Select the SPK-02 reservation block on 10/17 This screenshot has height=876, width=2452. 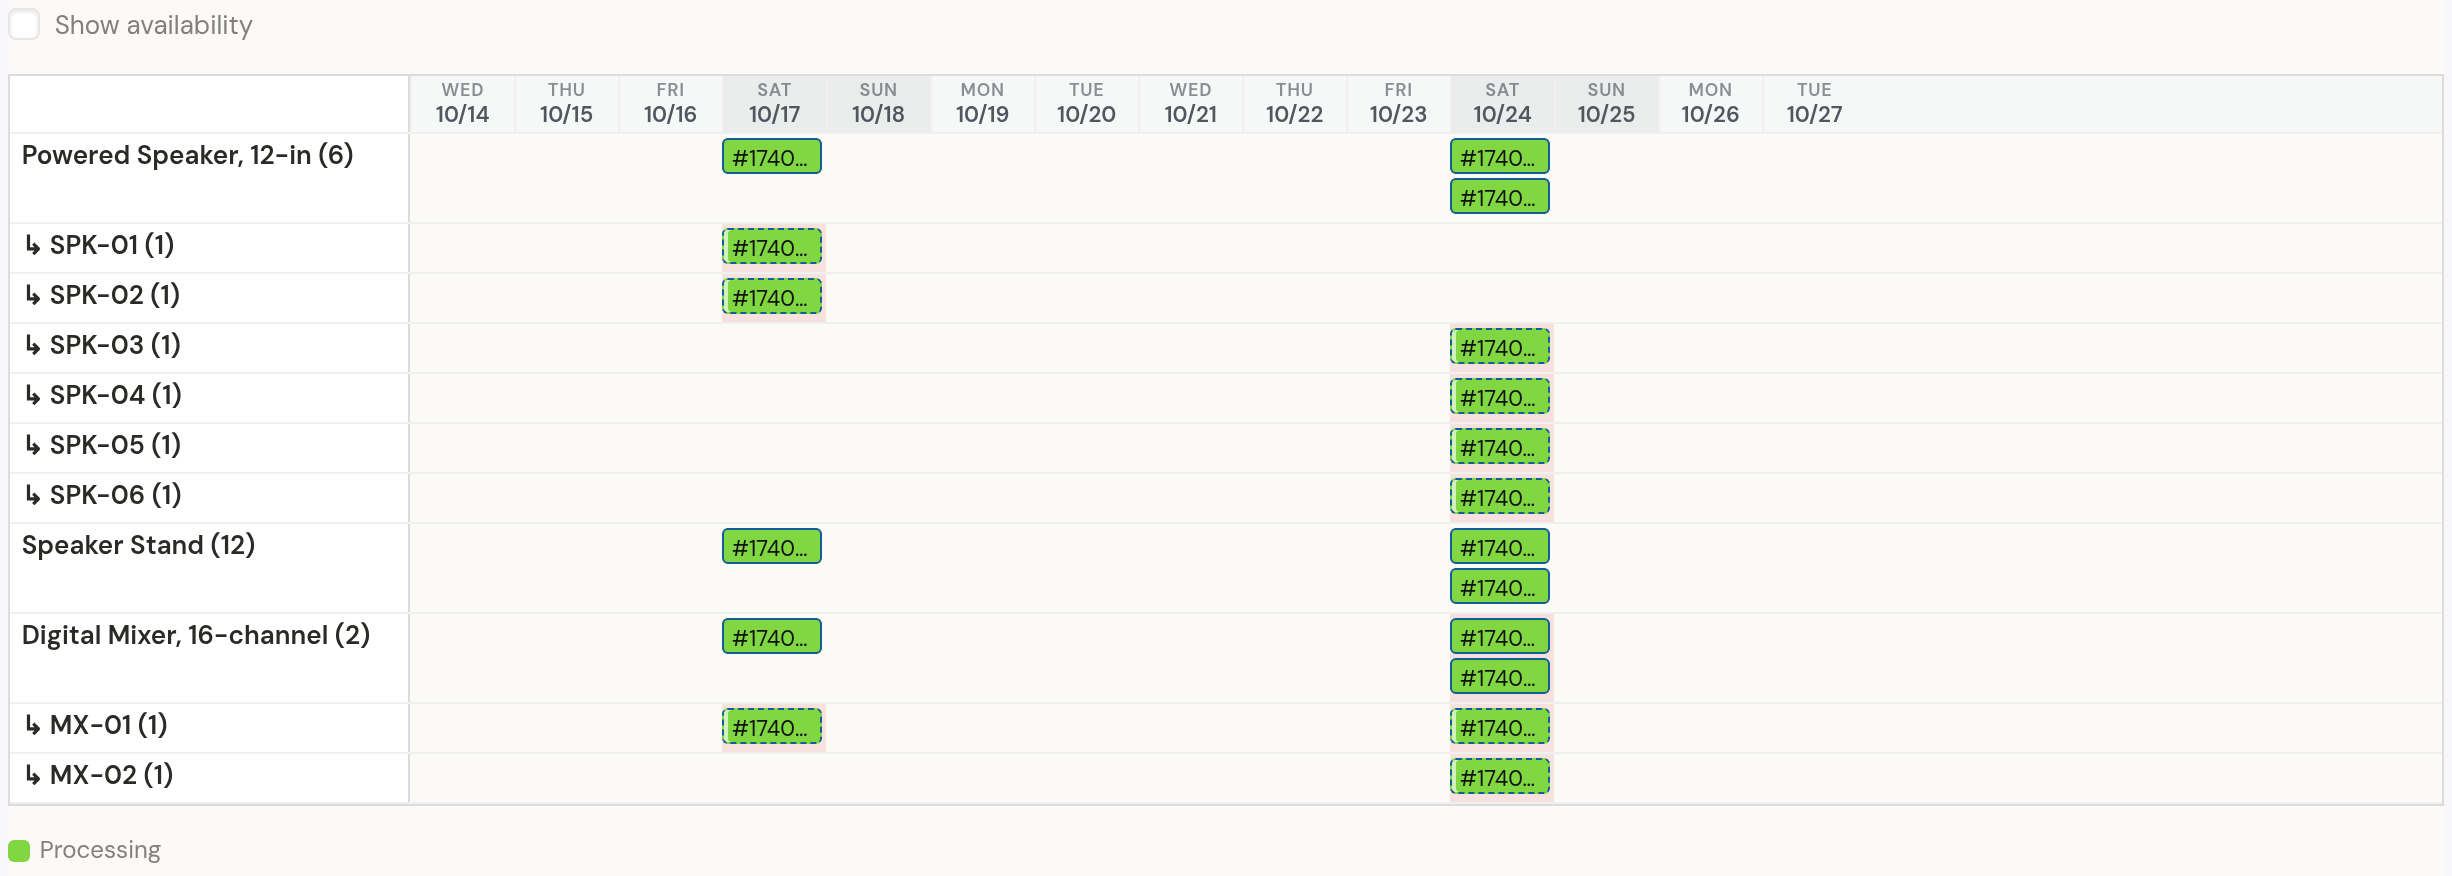(772, 297)
